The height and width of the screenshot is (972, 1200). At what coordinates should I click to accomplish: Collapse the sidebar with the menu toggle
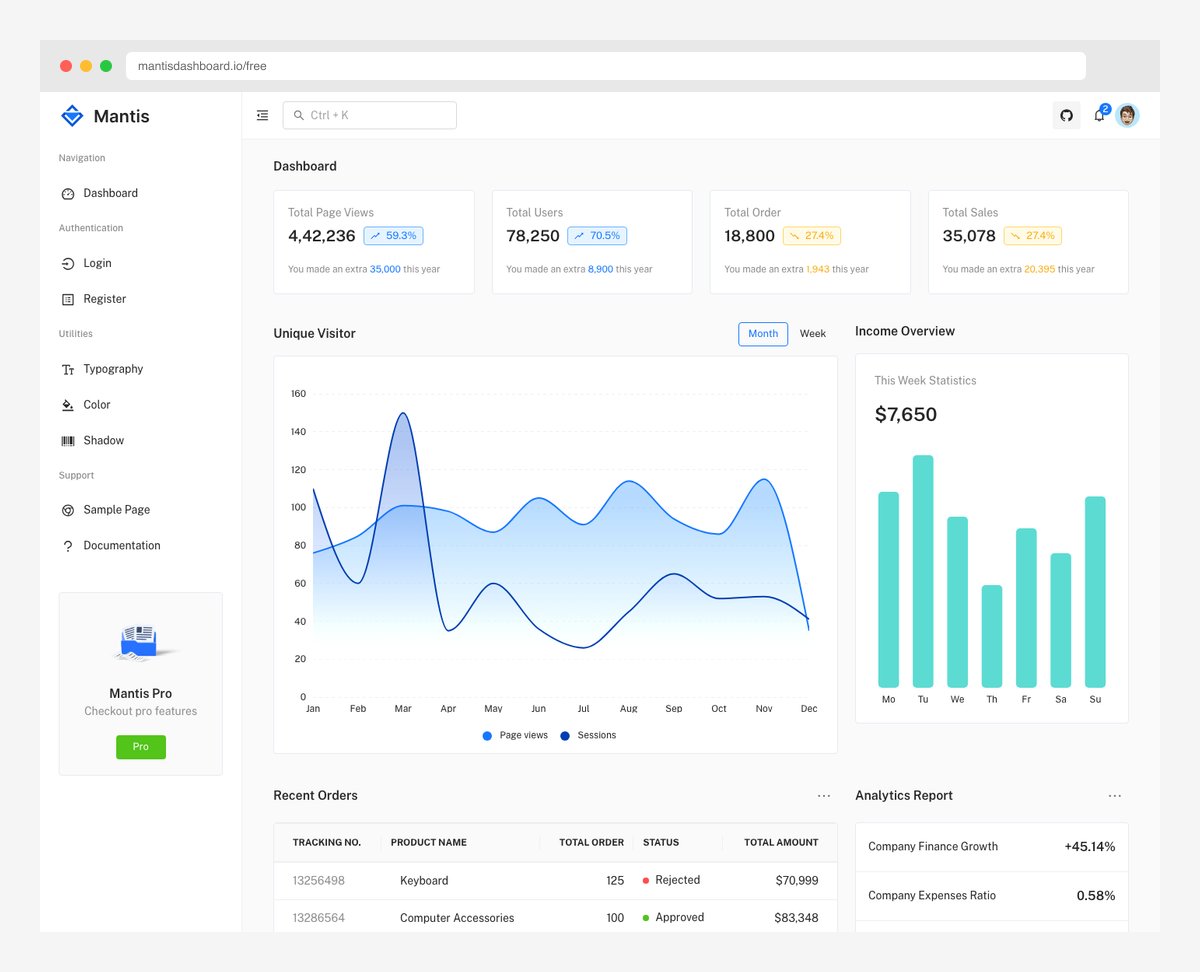pyautogui.click(x=262, y=115)
